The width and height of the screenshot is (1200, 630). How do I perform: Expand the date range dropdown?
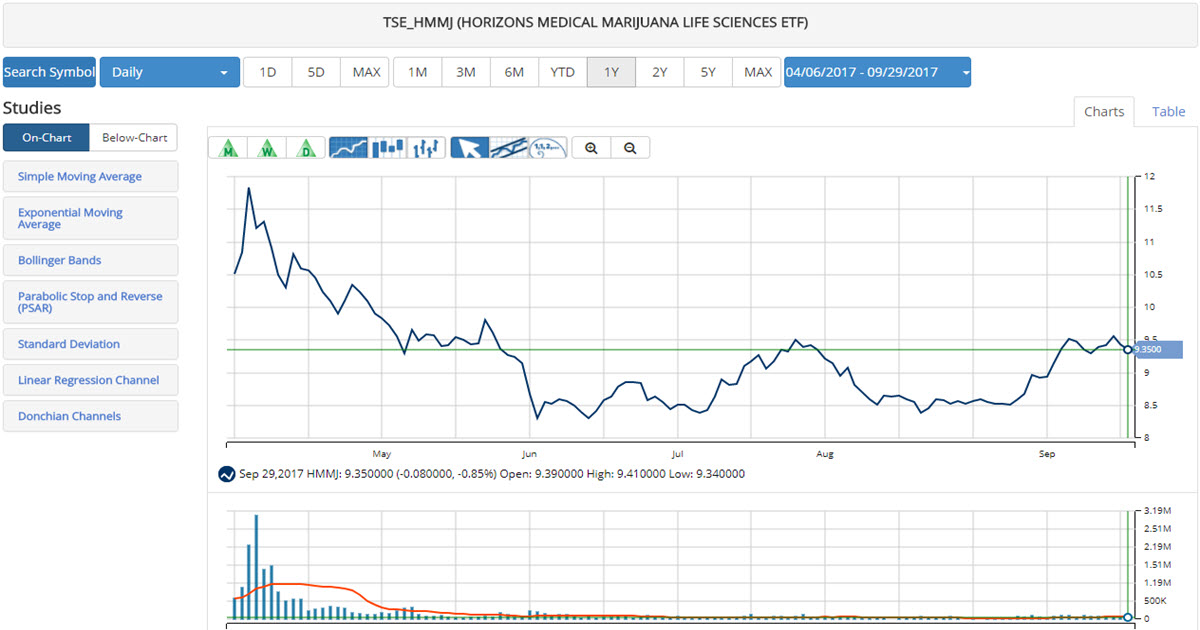[876, 72]
